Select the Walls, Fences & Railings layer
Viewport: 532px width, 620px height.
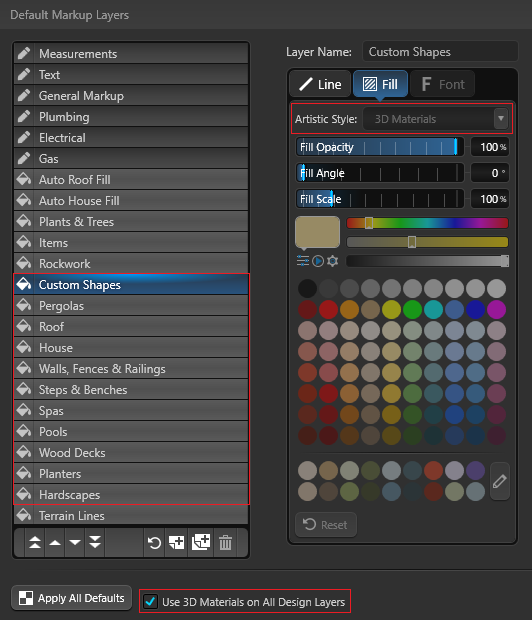[131, 368]
